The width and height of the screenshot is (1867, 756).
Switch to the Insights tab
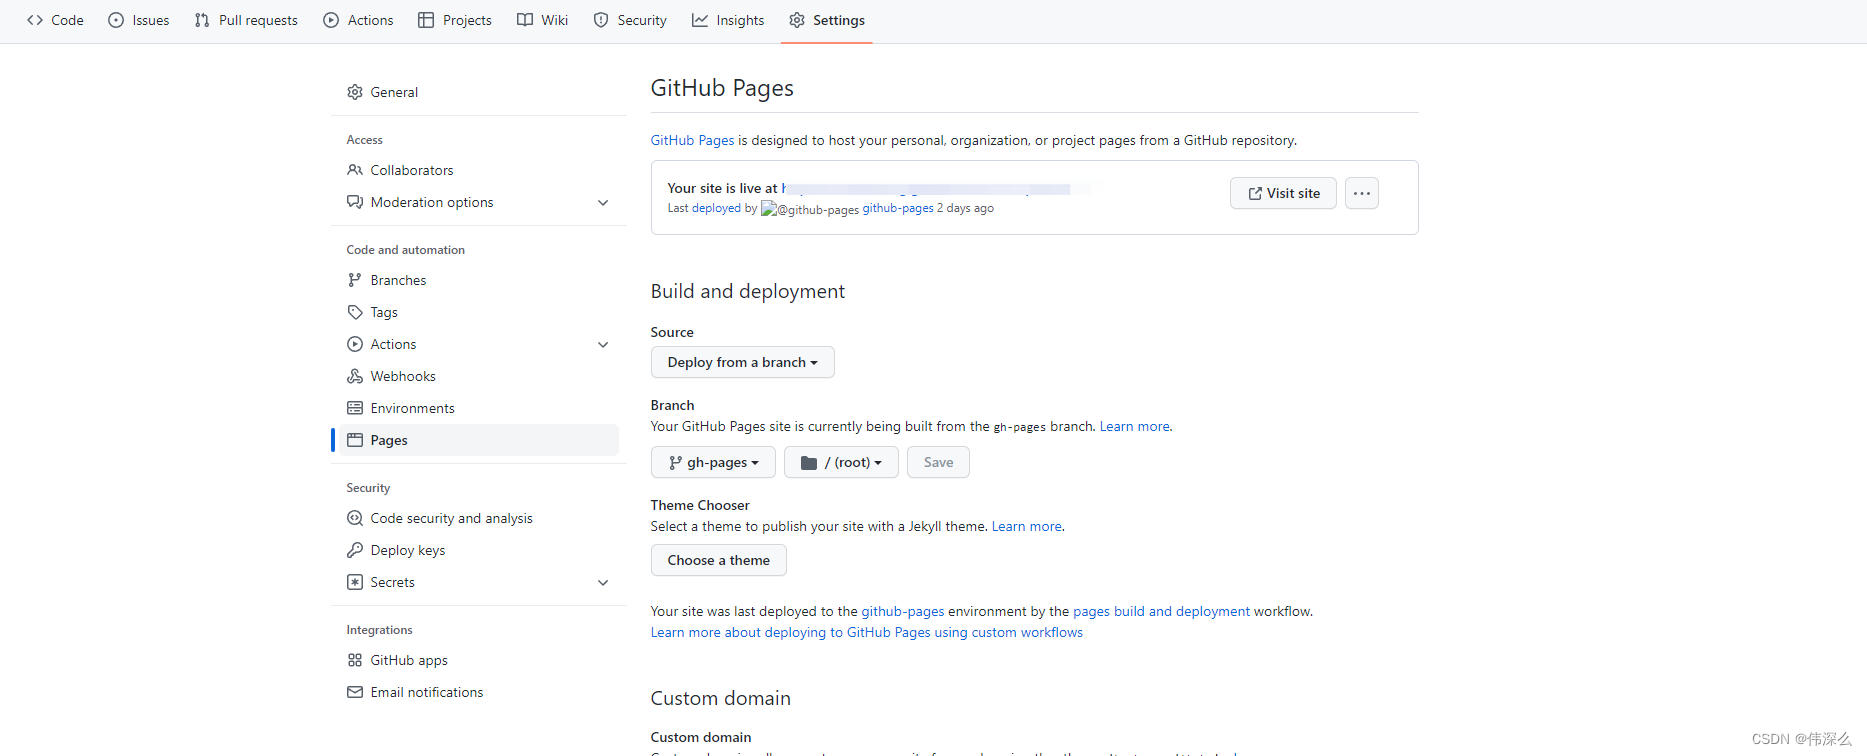728,20
